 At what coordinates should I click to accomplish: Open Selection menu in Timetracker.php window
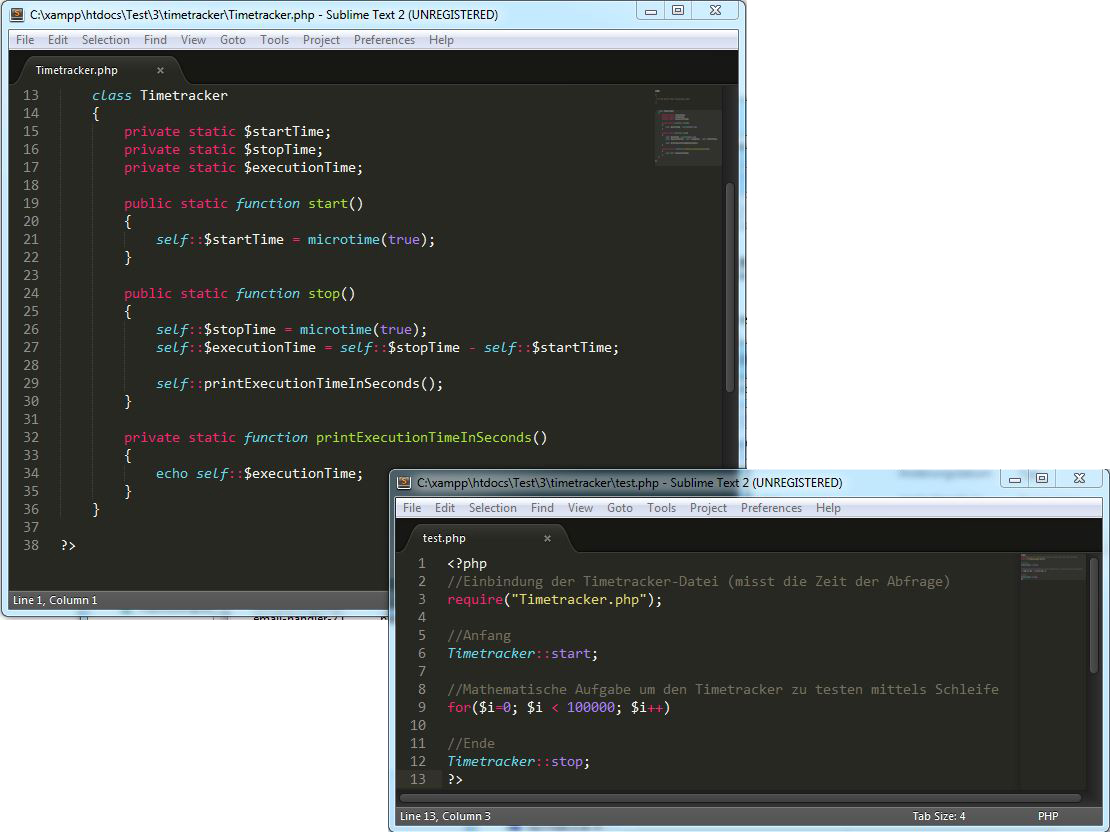(105, 40)
